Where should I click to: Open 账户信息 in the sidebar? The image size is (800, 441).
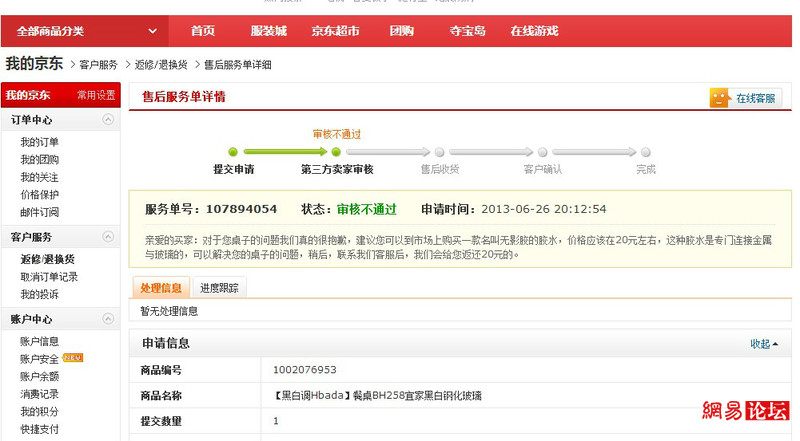tap(39, 341)
